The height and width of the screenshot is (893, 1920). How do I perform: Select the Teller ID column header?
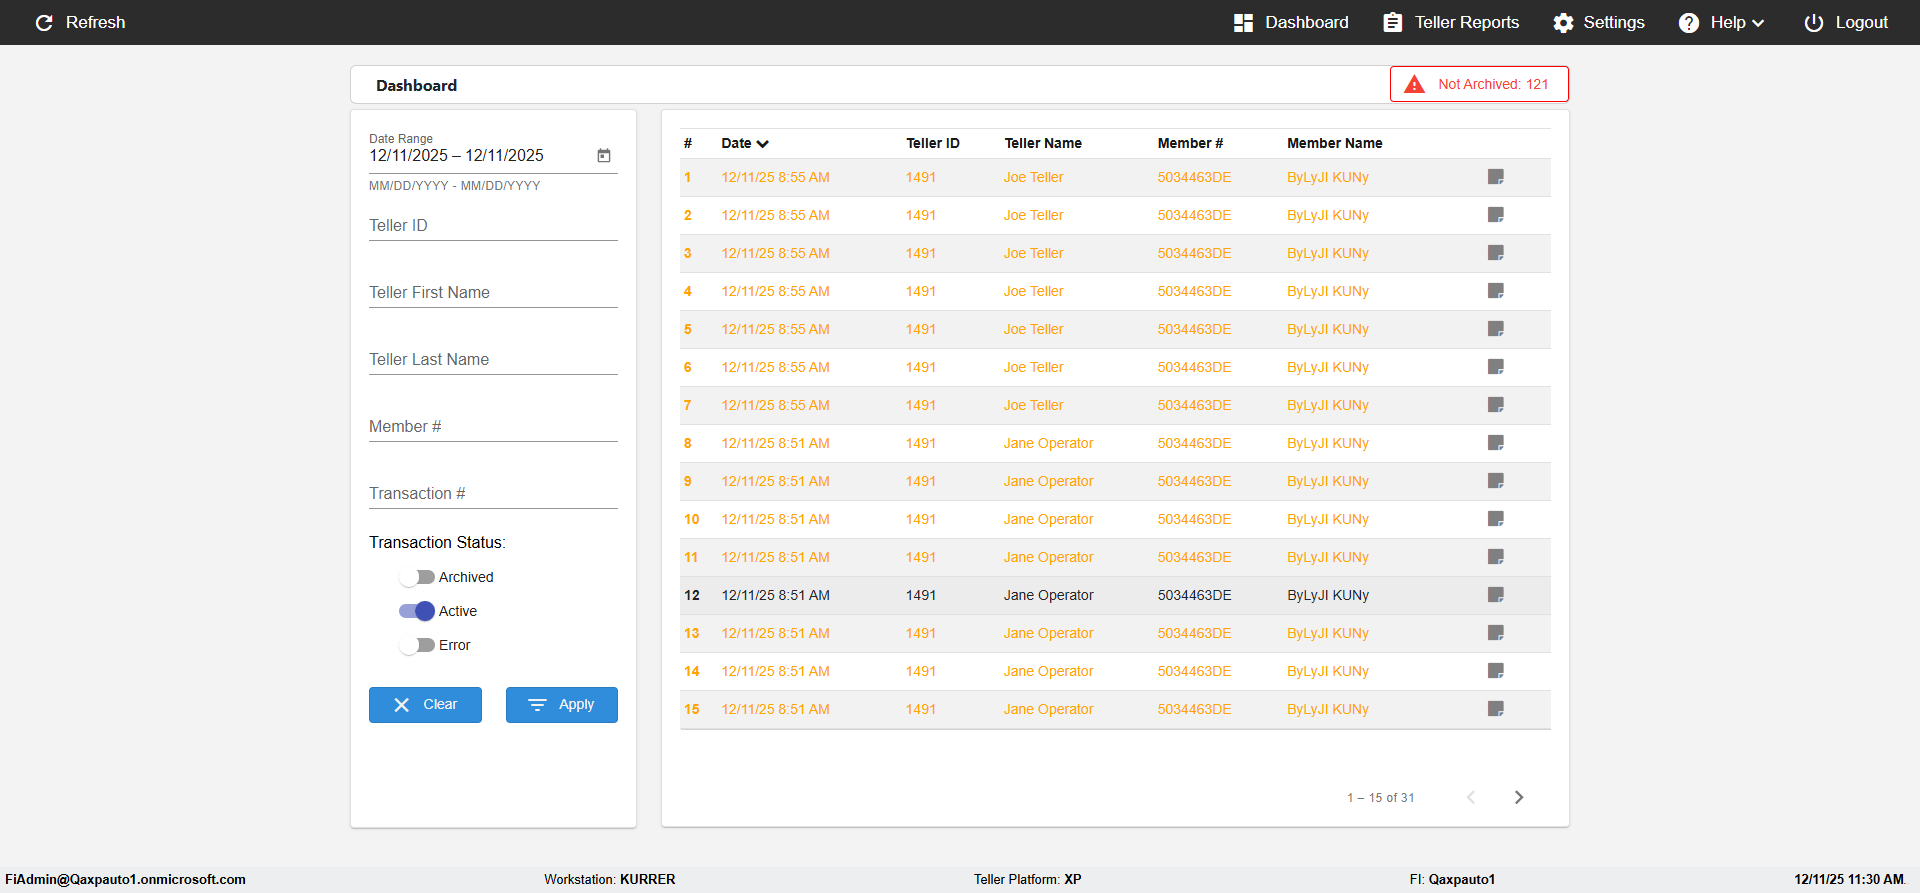[x=933, y=143]
